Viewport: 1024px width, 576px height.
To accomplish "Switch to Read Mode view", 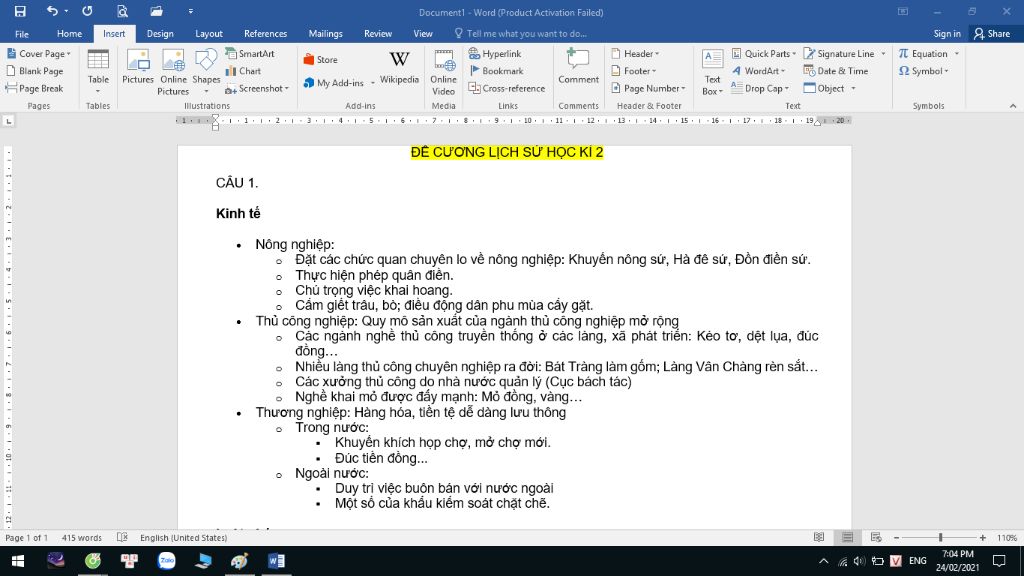I will tap(819, 537).
